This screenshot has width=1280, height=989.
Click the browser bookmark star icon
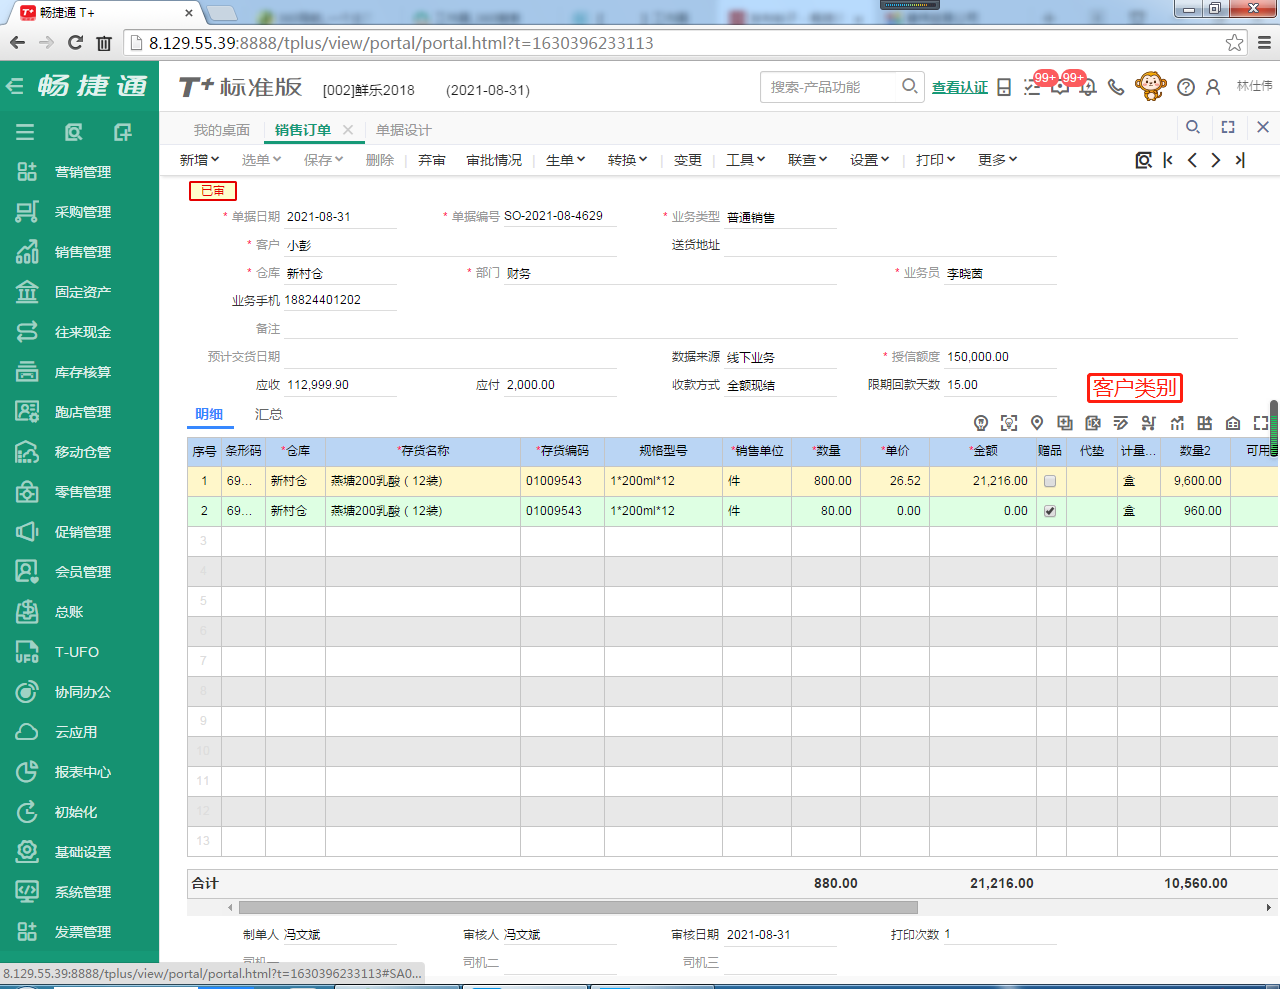(1235, 43)
